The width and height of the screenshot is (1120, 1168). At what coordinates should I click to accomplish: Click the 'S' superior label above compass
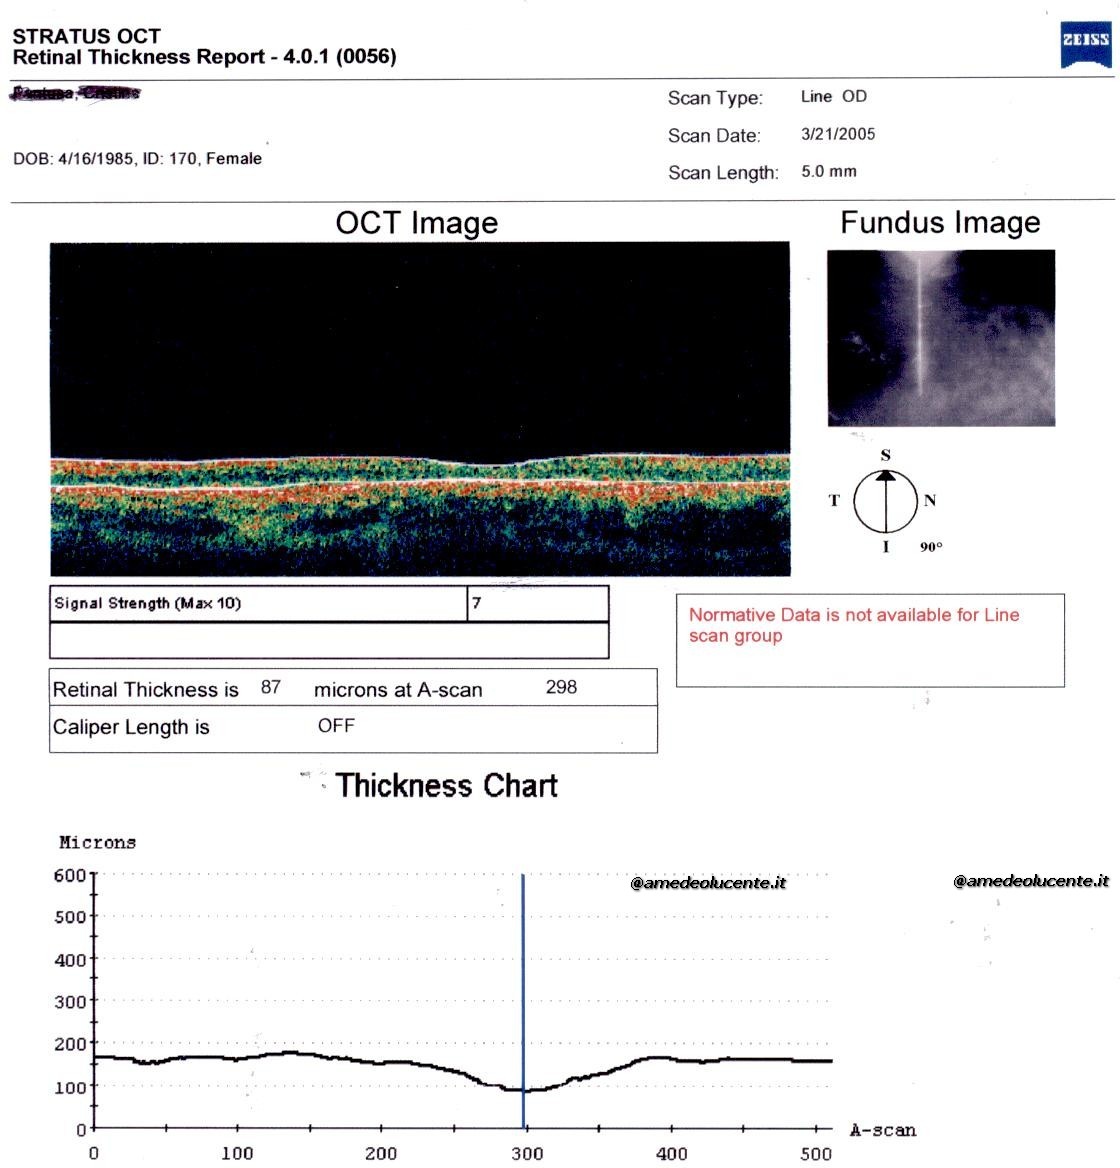click(x=885, y=455)
